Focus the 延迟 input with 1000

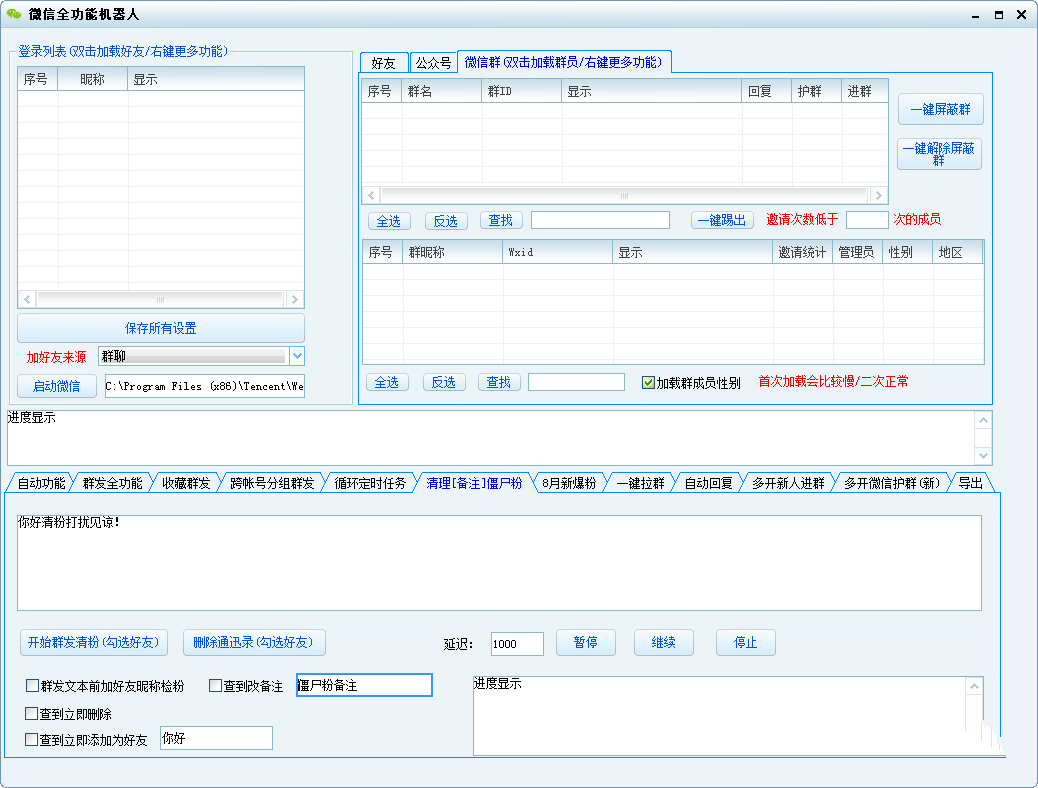click(x=517, y=644)
